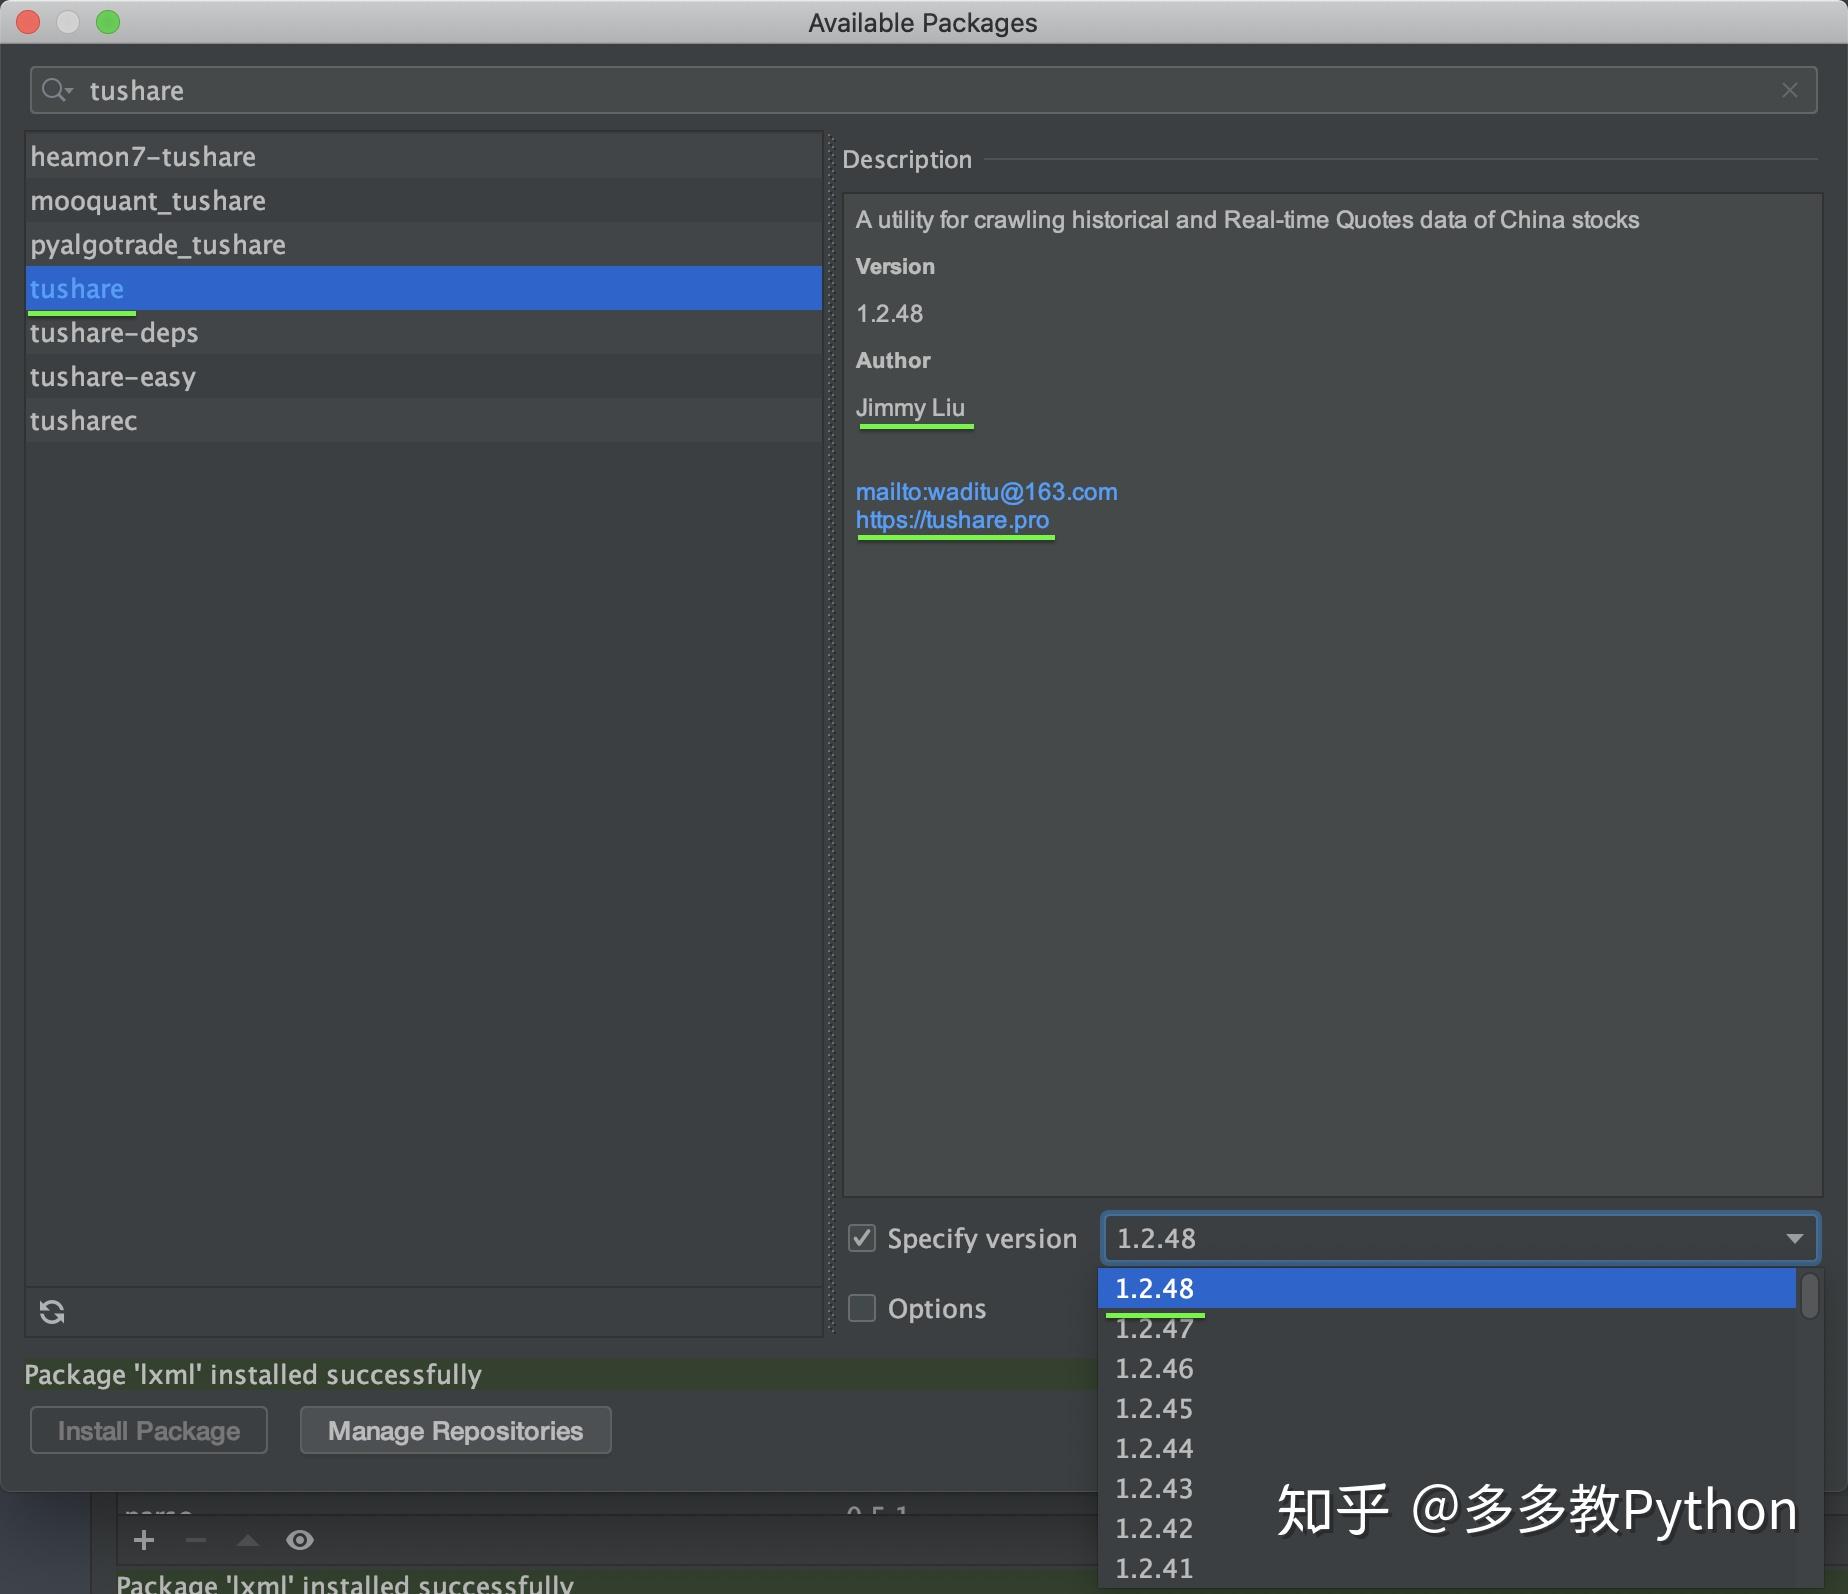Uncheck the Specify version checkbox
This screenshot has height=1594, width=1848.
[x=861, y=1238]
